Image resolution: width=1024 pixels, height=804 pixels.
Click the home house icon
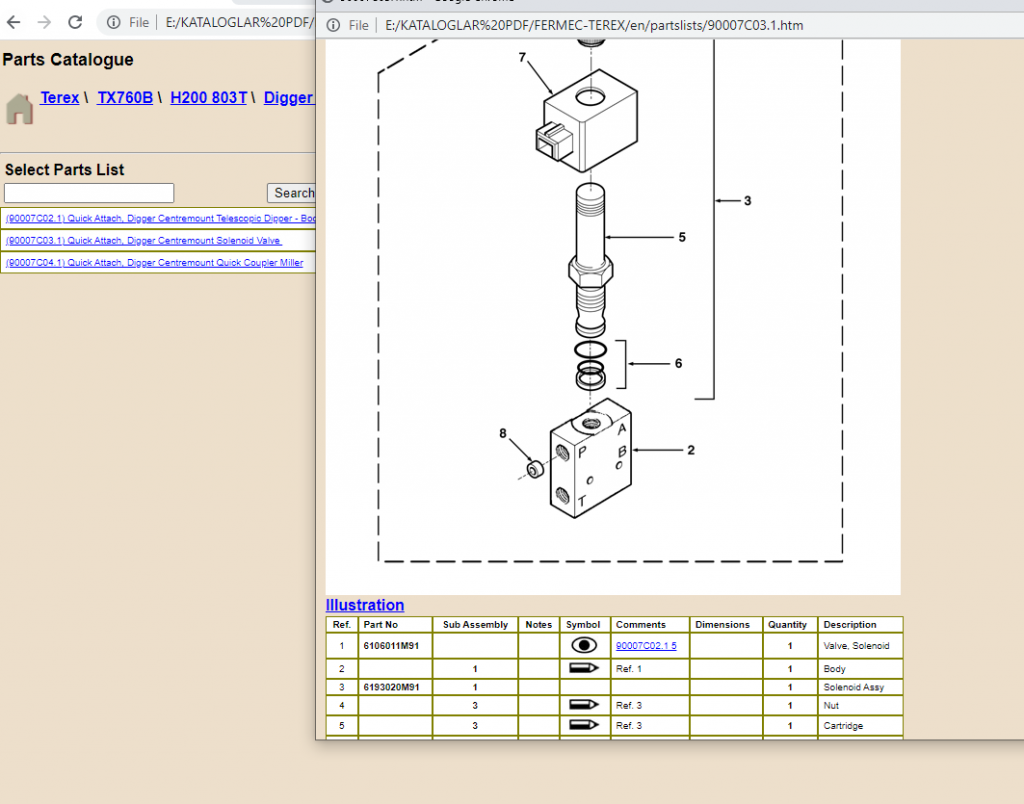click(x=18, y=108)
